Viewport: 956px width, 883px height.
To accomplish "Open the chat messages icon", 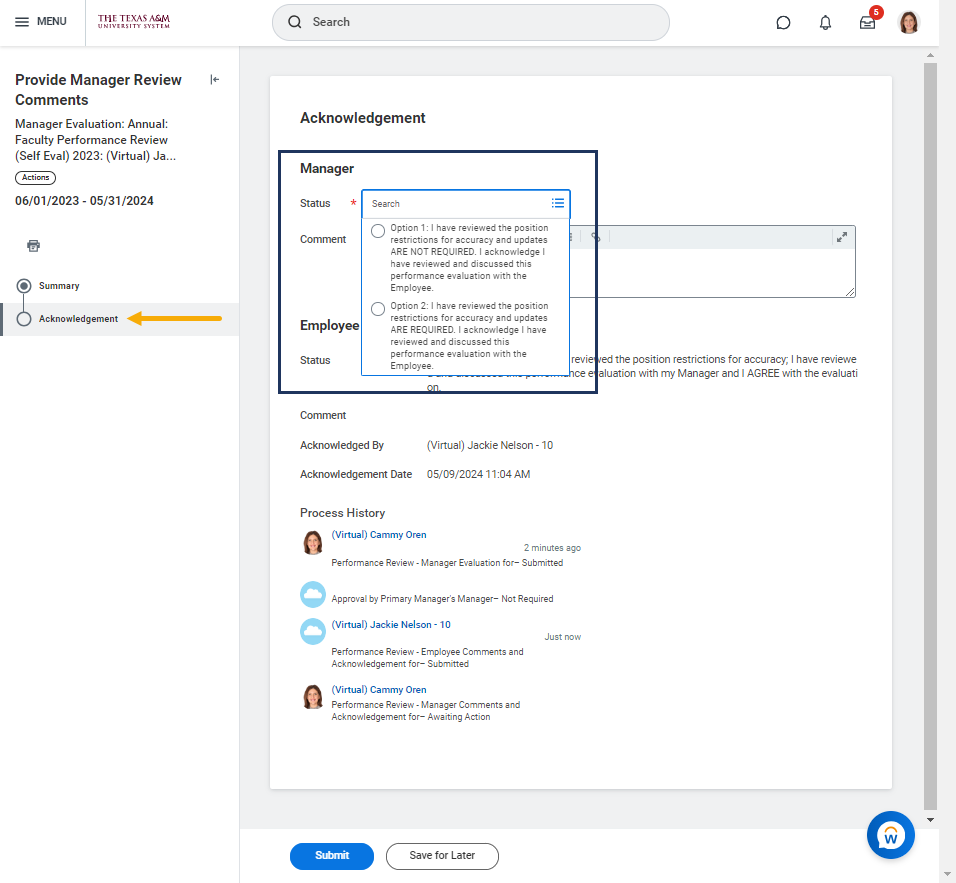I will pyautogui.click(x=784, y=23).
